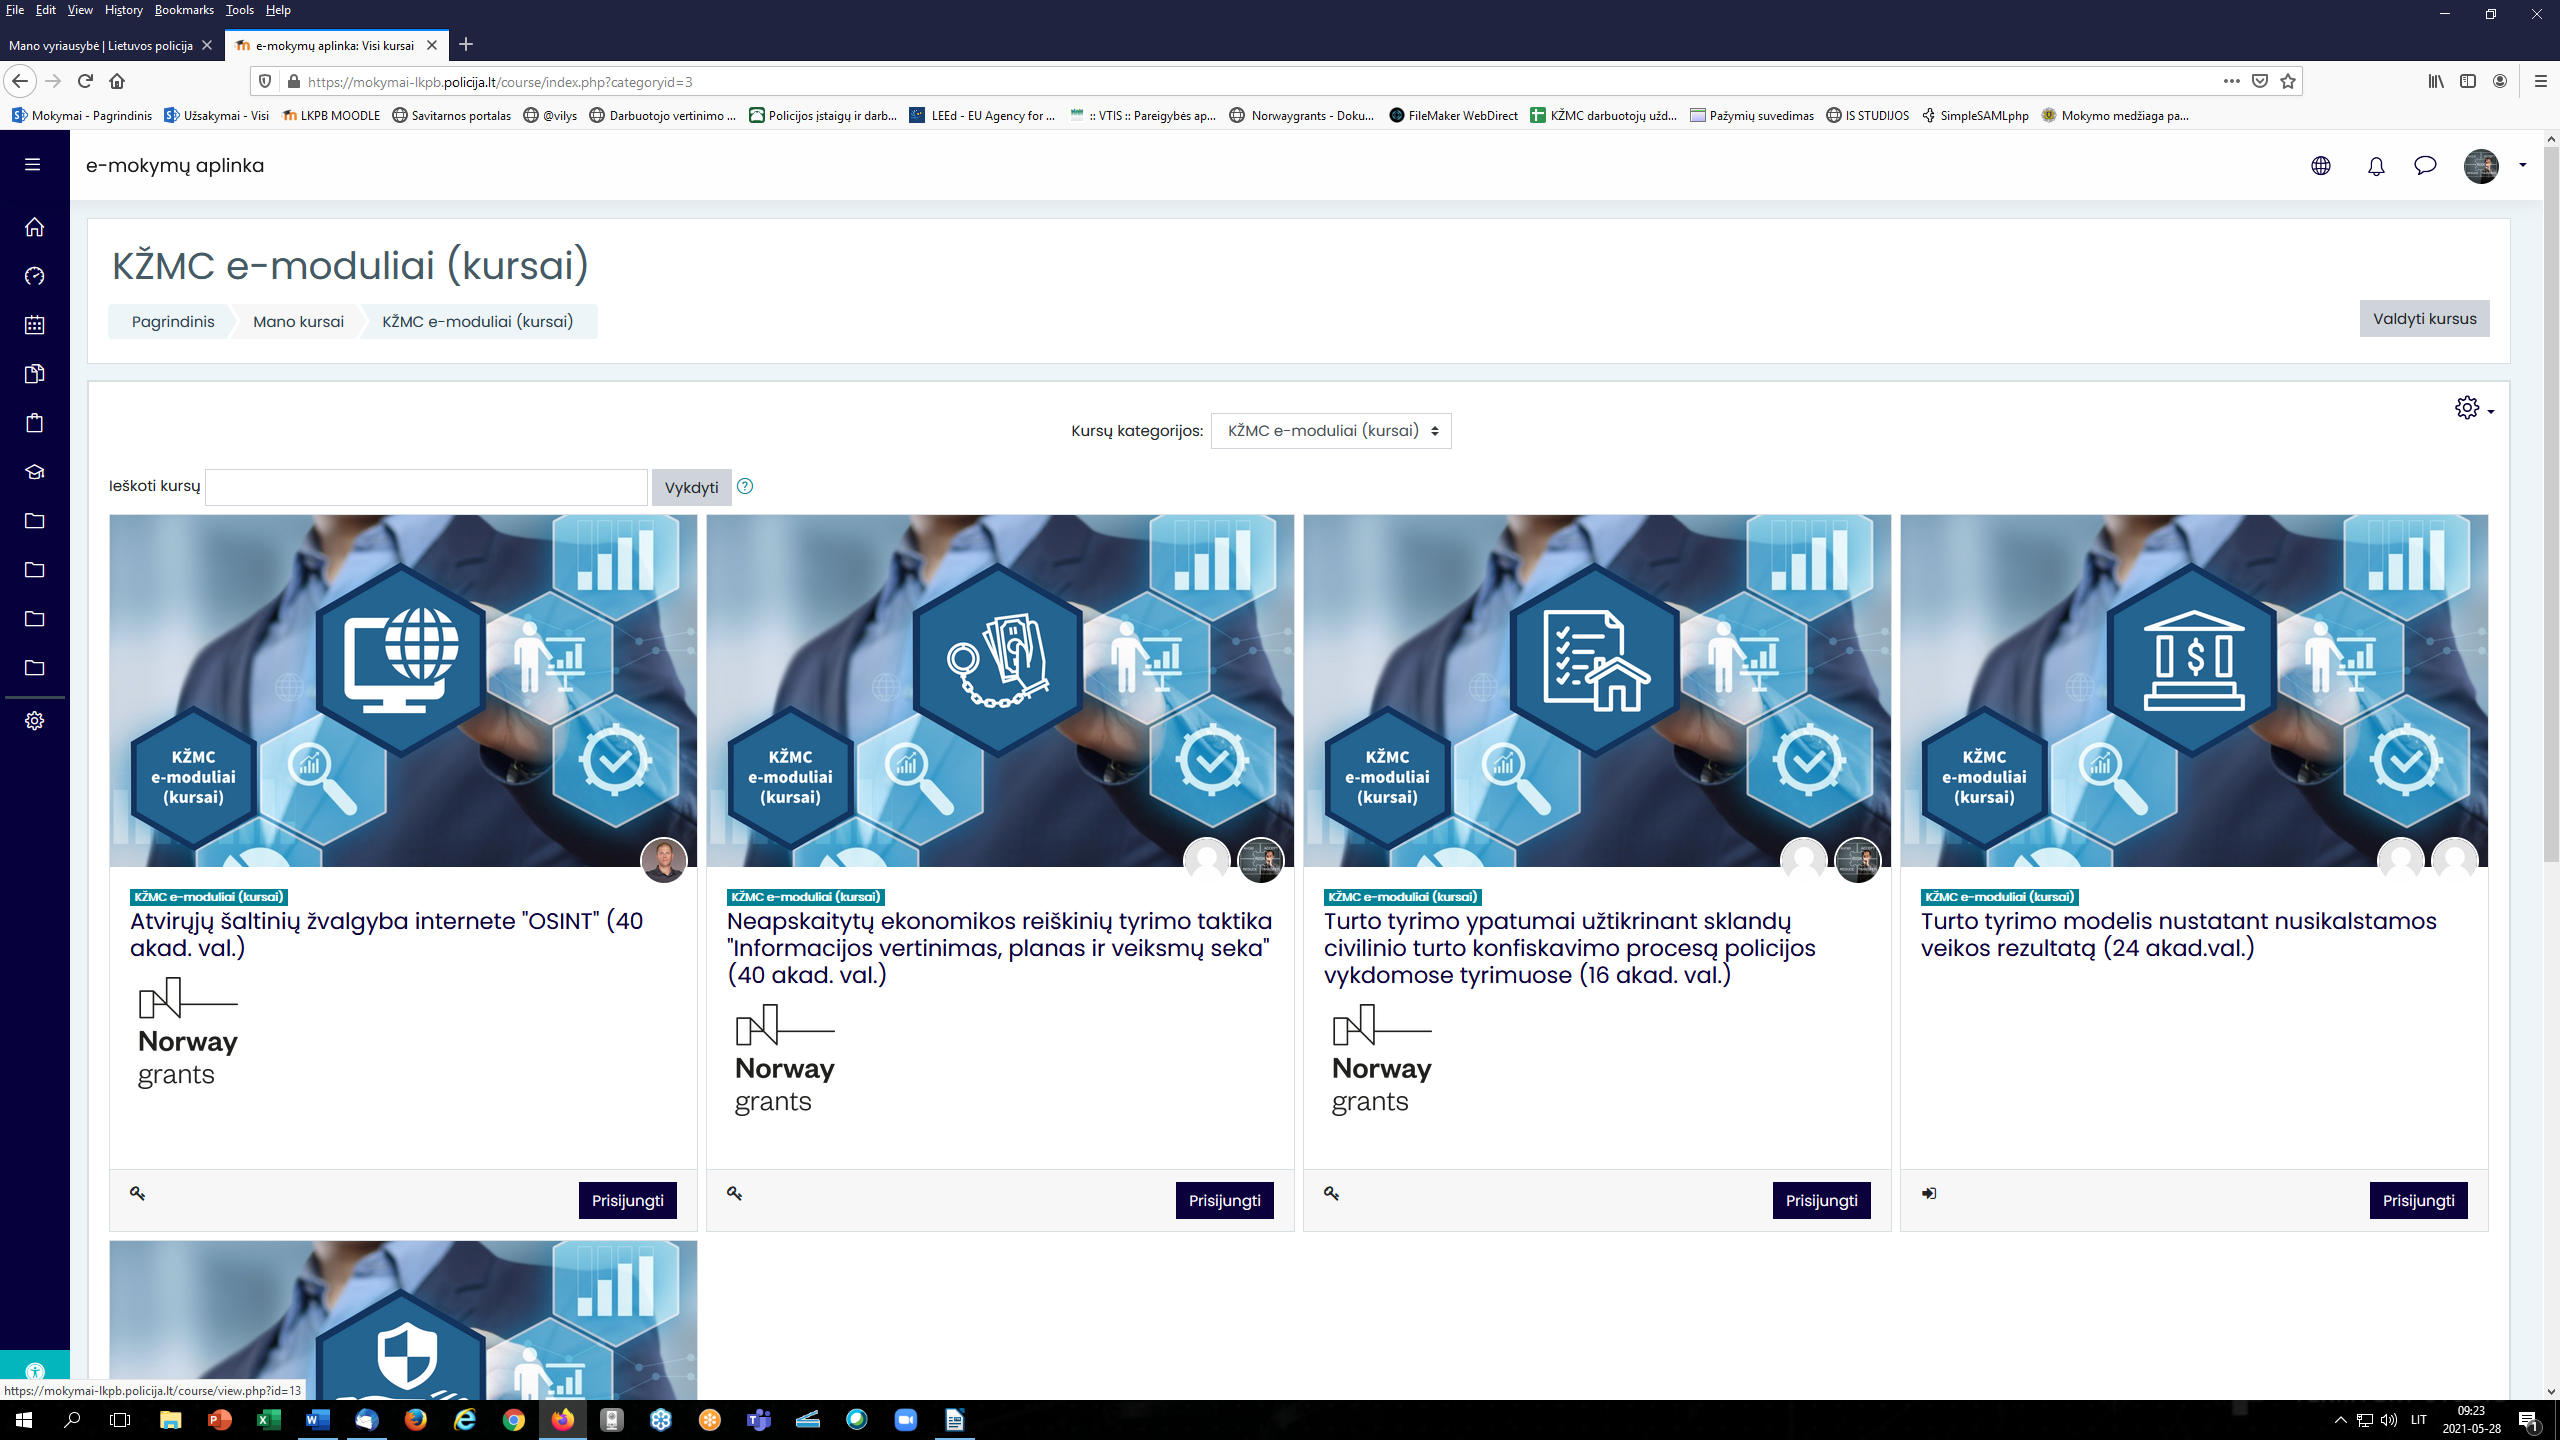
Task: Open the site administration gear in sidebar
Action: click(x=34, y=721)
